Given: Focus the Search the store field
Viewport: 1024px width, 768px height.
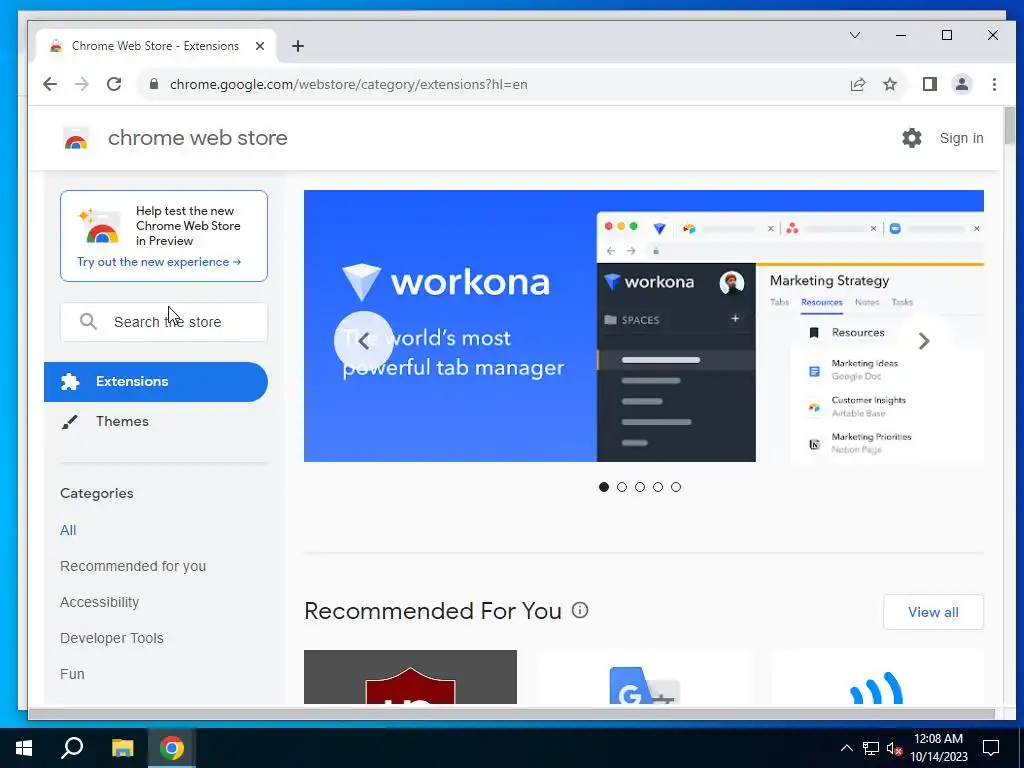Looking at the screenshot, I should tap(164, 321).
